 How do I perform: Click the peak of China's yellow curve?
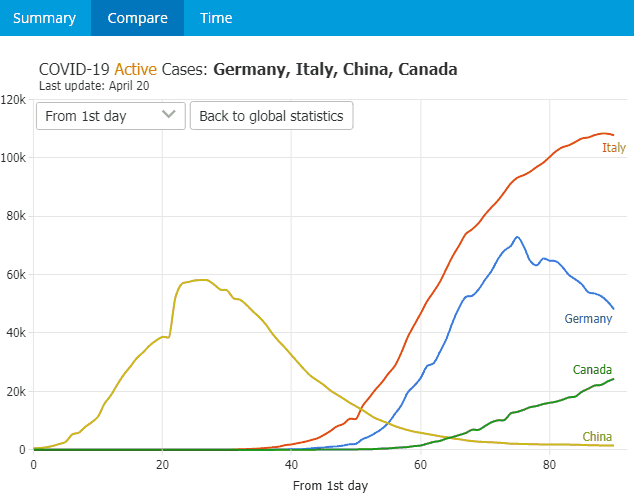(203, 280)
